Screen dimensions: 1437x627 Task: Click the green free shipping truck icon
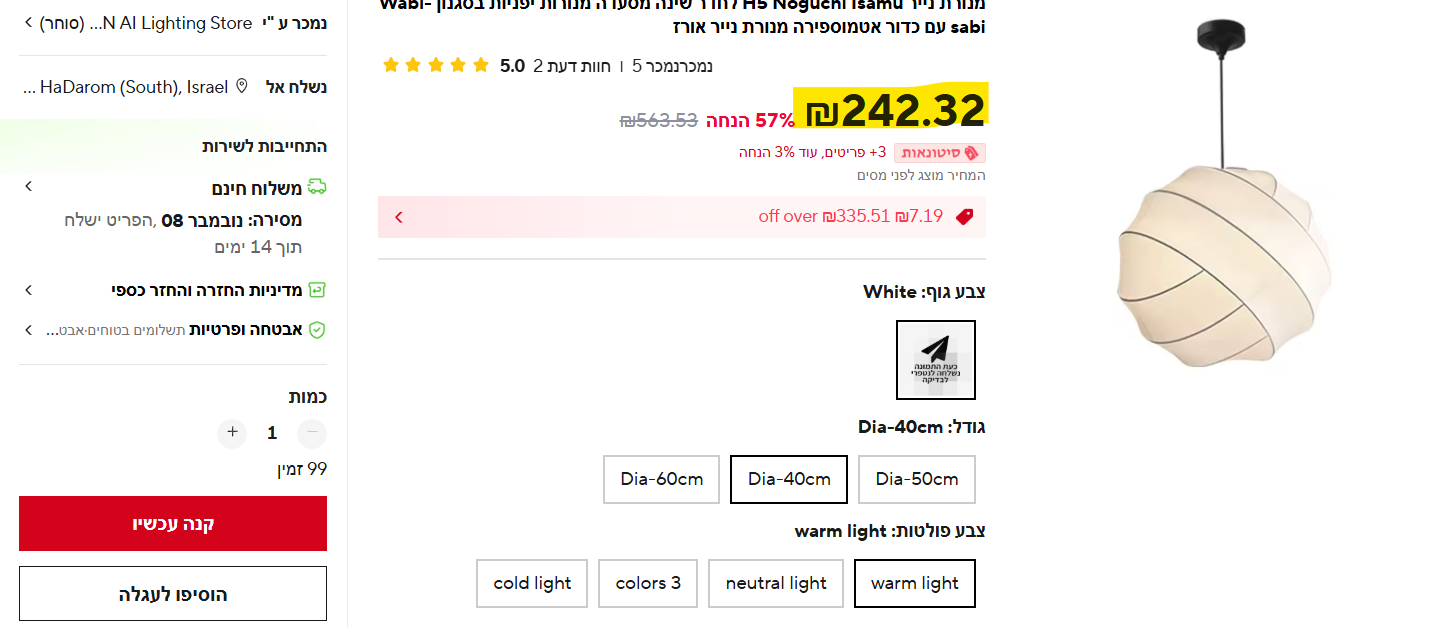click(317, 187)
